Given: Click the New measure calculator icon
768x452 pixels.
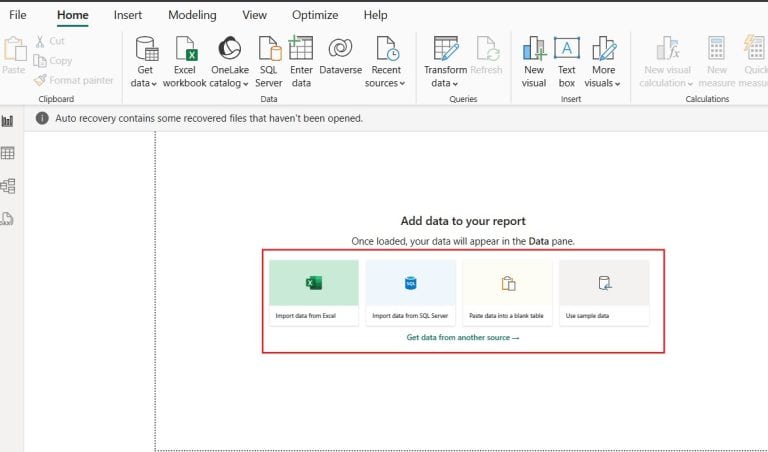Looking at the screenshot, I should 716,48.
